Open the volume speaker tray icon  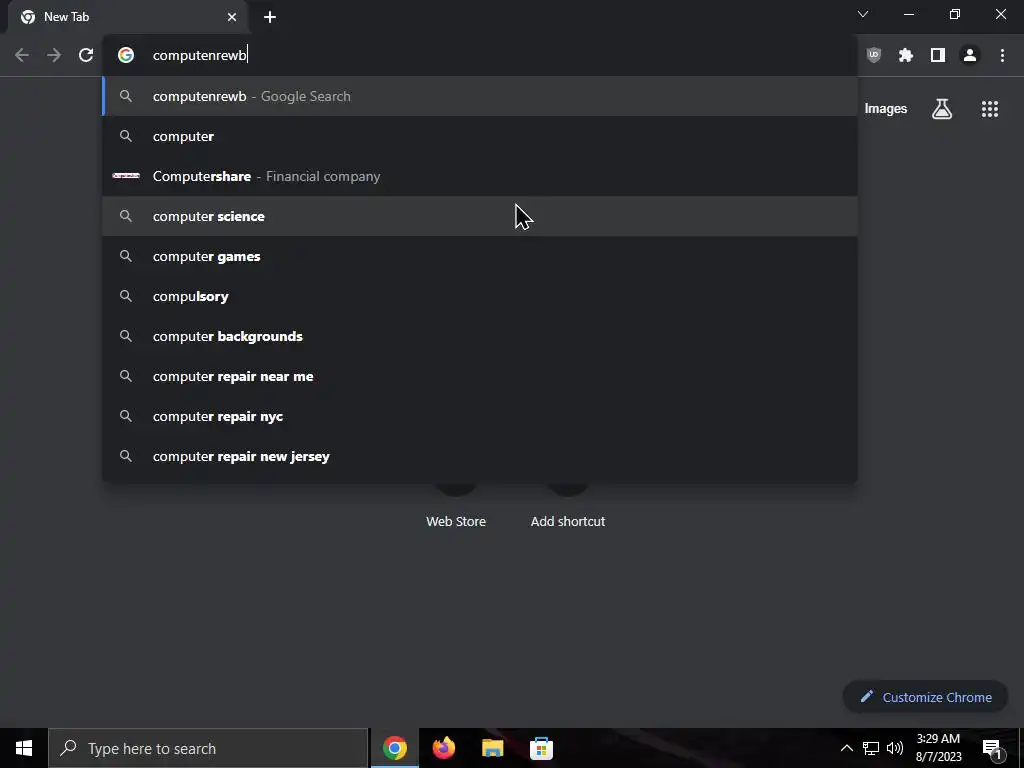coord(895,748)
